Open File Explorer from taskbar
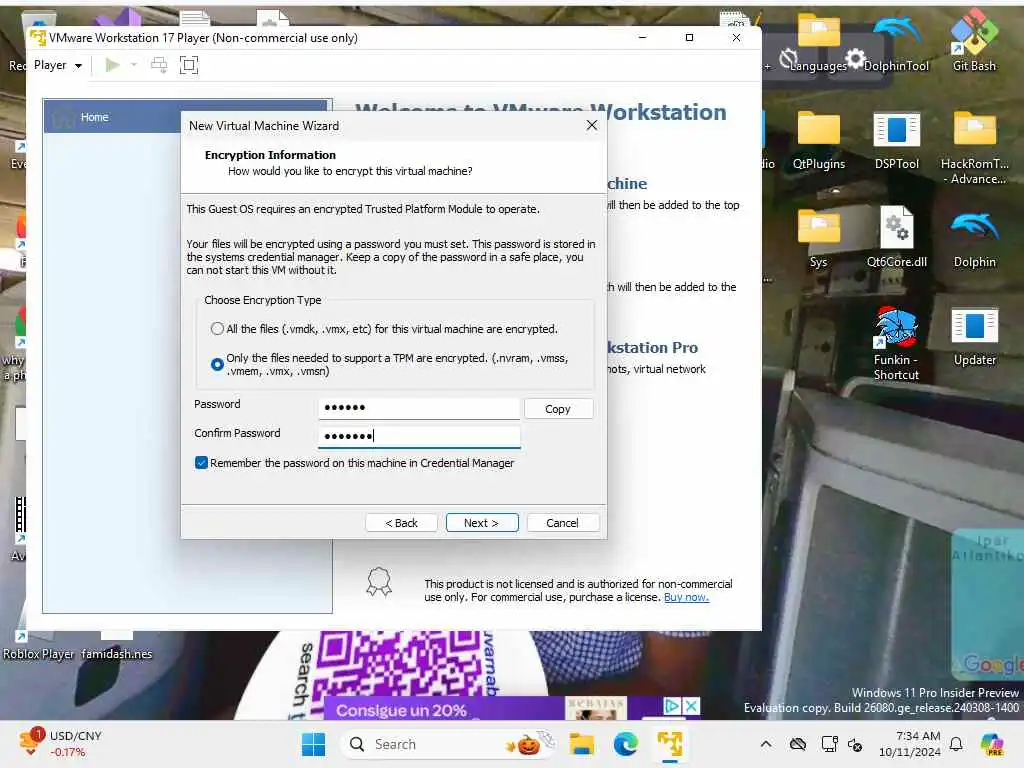Image resolution: width=1024 pixels, height=768 pixels. click(x=581, y=744)
